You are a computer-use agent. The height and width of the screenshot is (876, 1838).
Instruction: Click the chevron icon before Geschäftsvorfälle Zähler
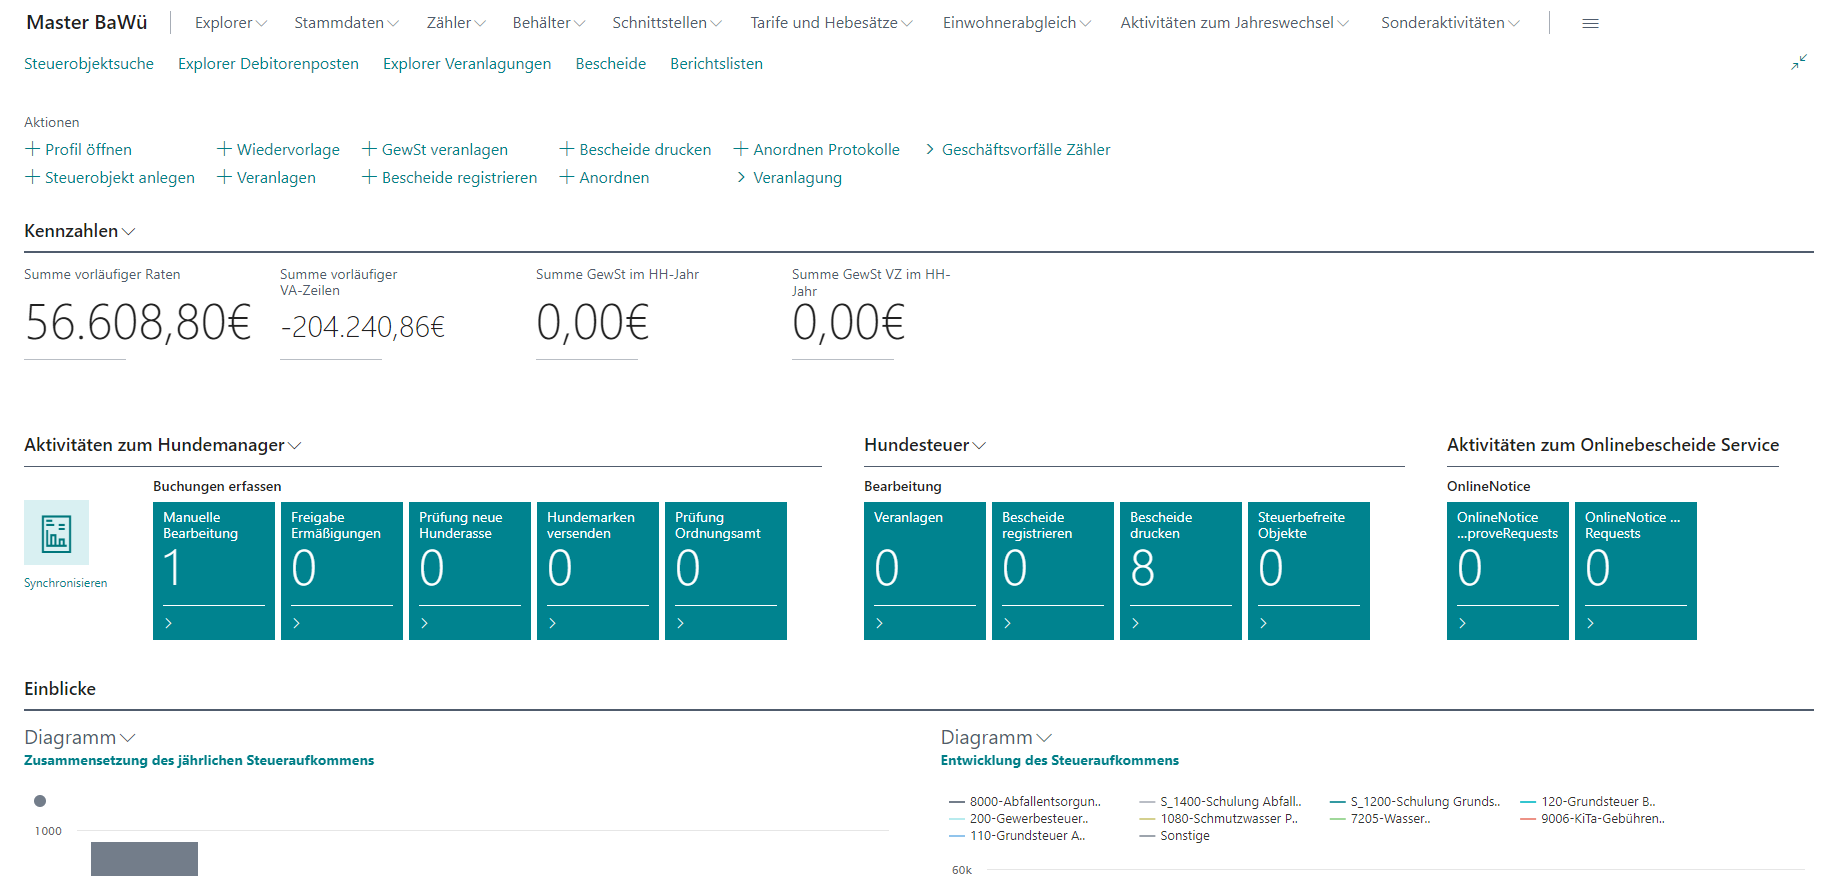(x=930, y=149)
